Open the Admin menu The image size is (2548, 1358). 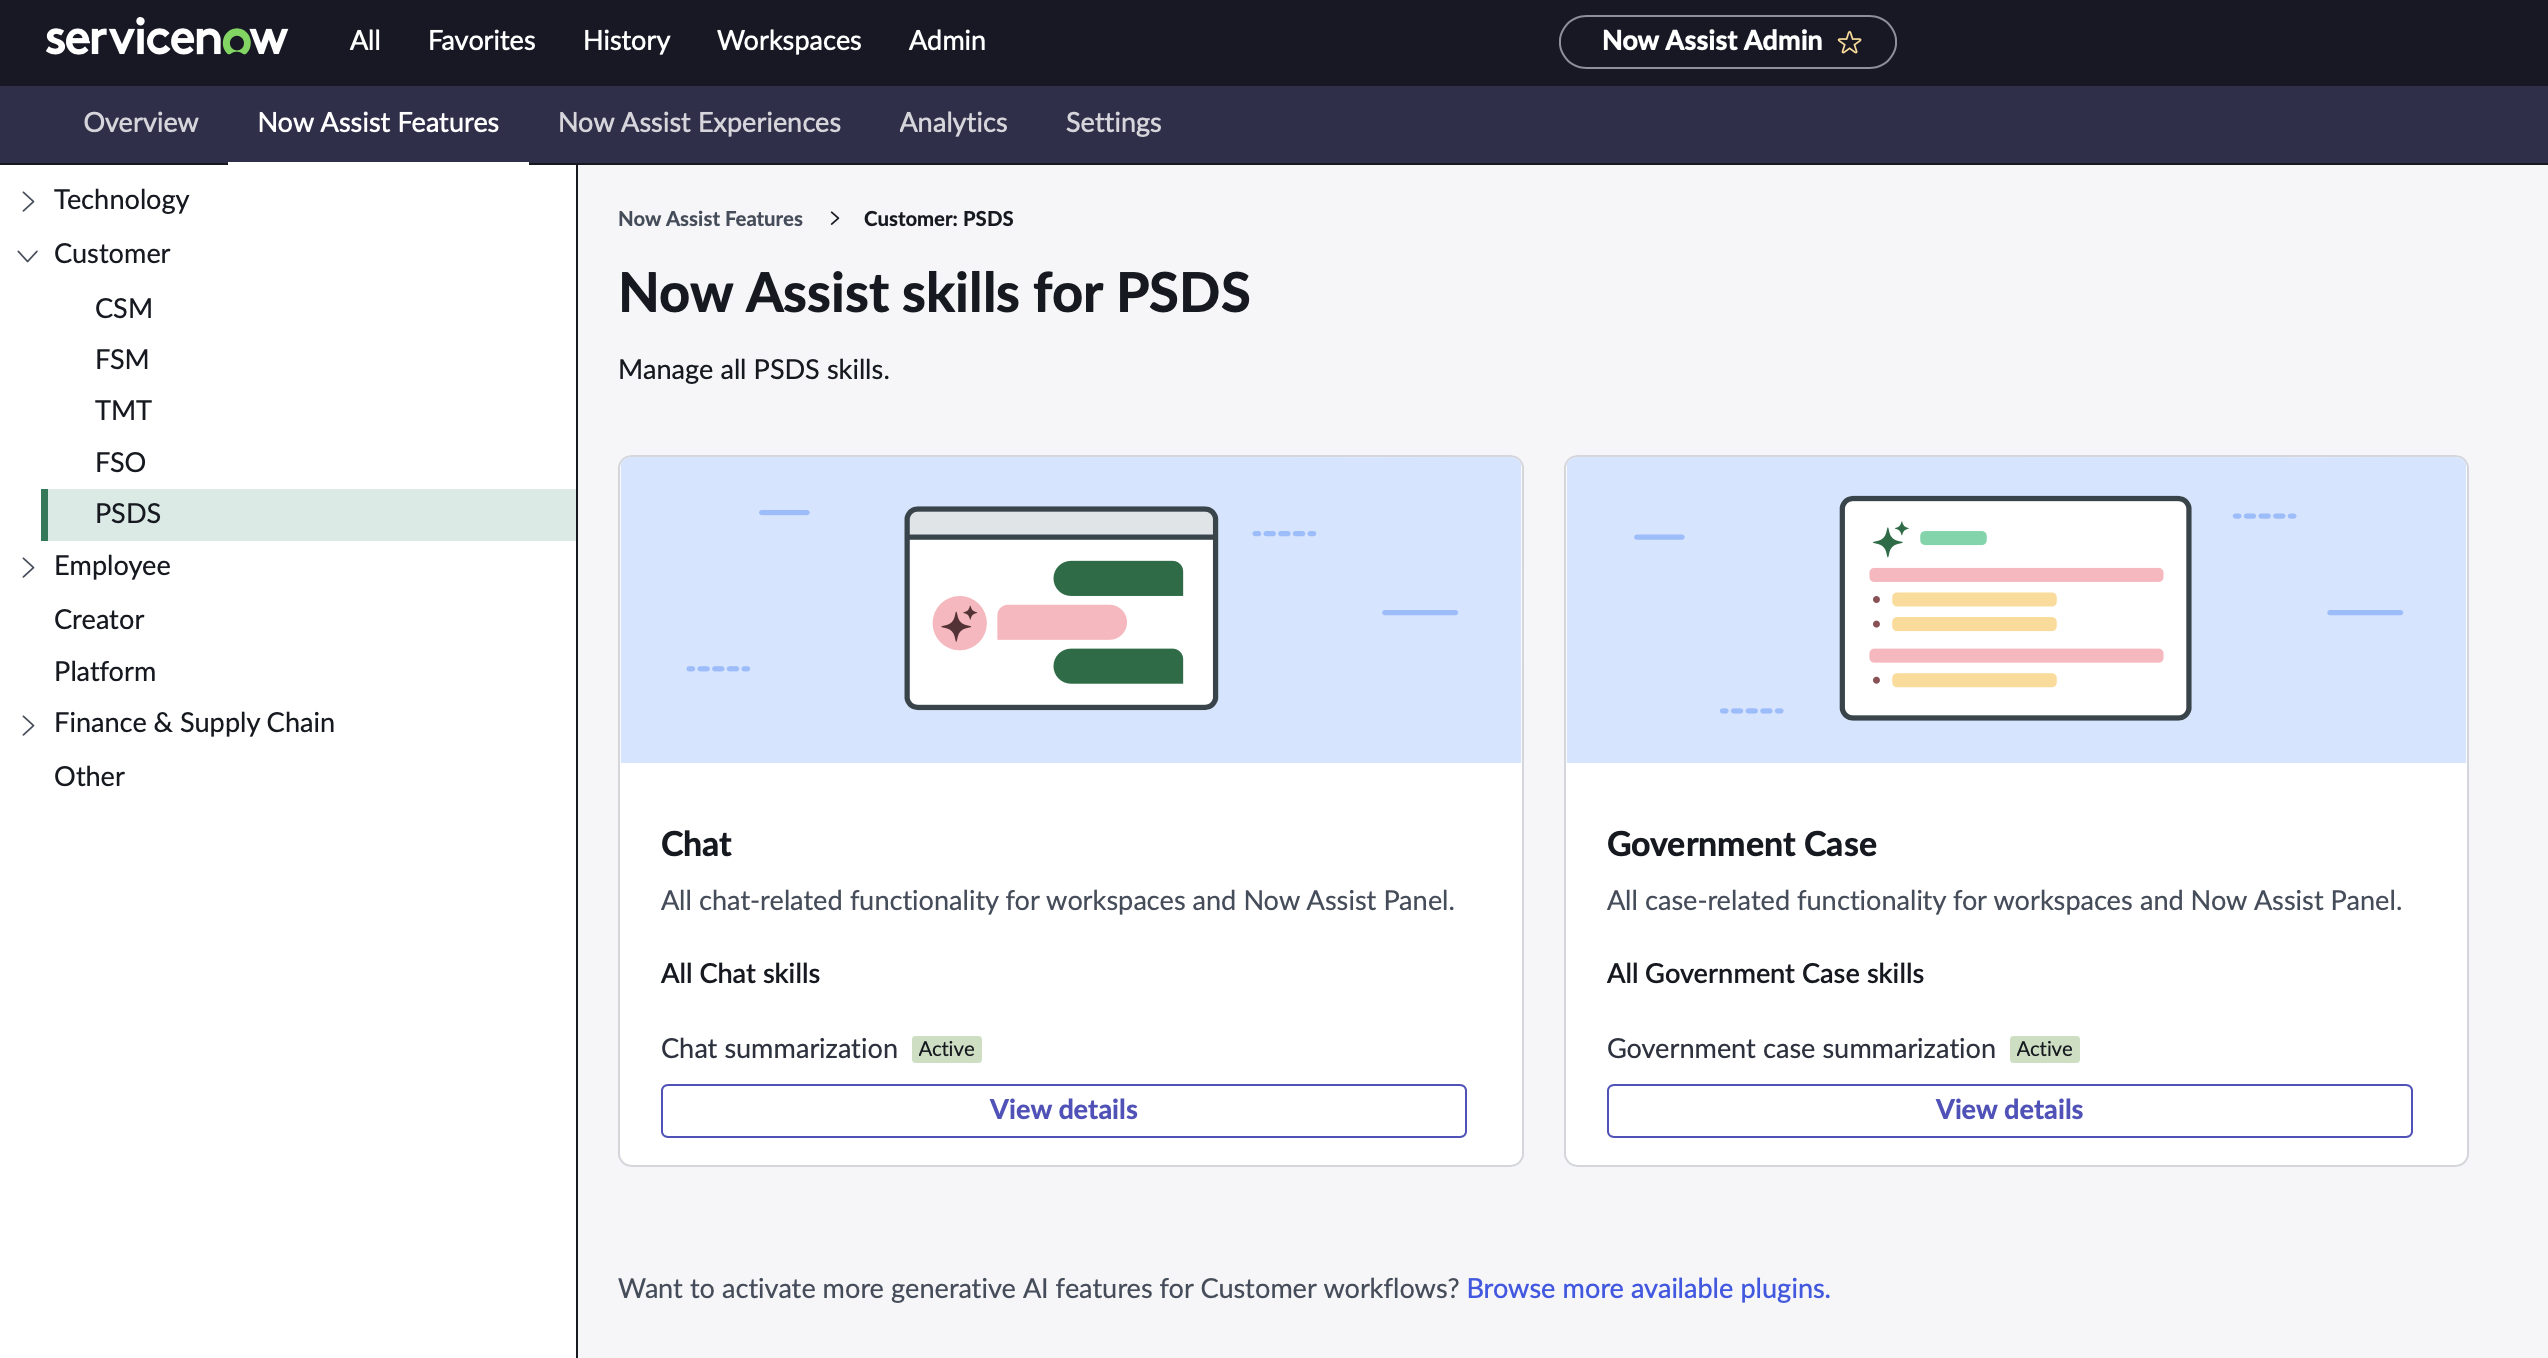pyautogui.click(x=946, y=40)
